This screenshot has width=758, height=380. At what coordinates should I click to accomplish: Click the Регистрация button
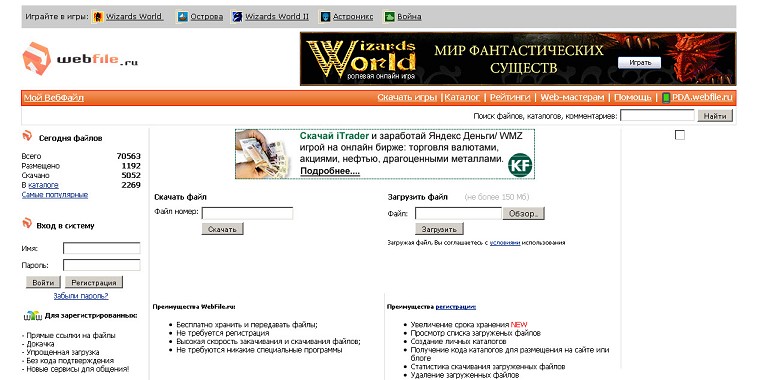[x=94, y=282]
